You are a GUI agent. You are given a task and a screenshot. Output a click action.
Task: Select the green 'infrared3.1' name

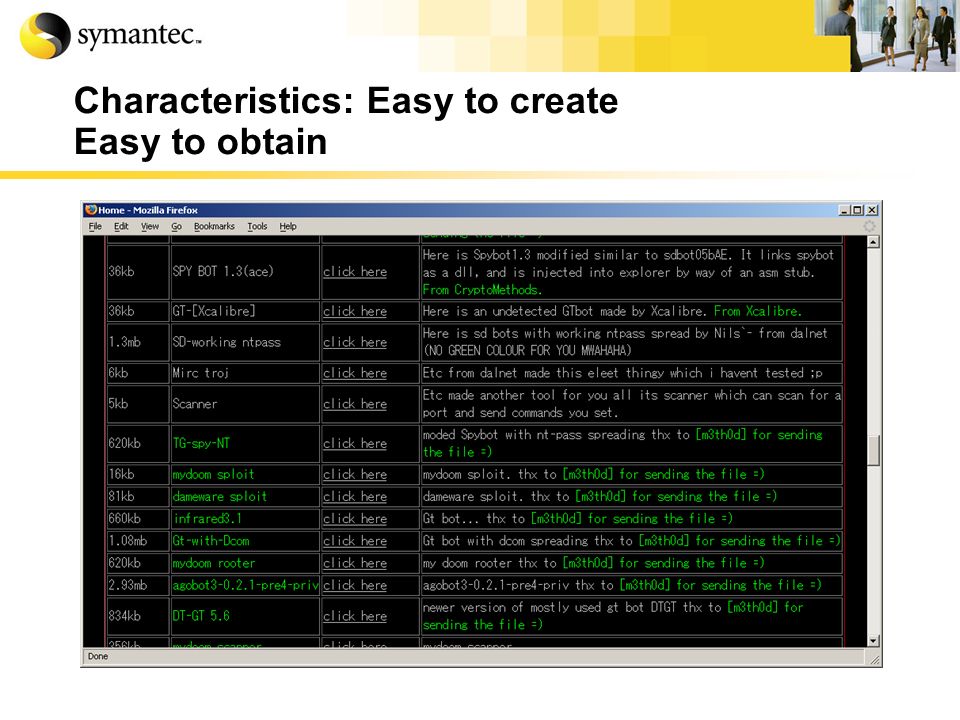(208, 519)
